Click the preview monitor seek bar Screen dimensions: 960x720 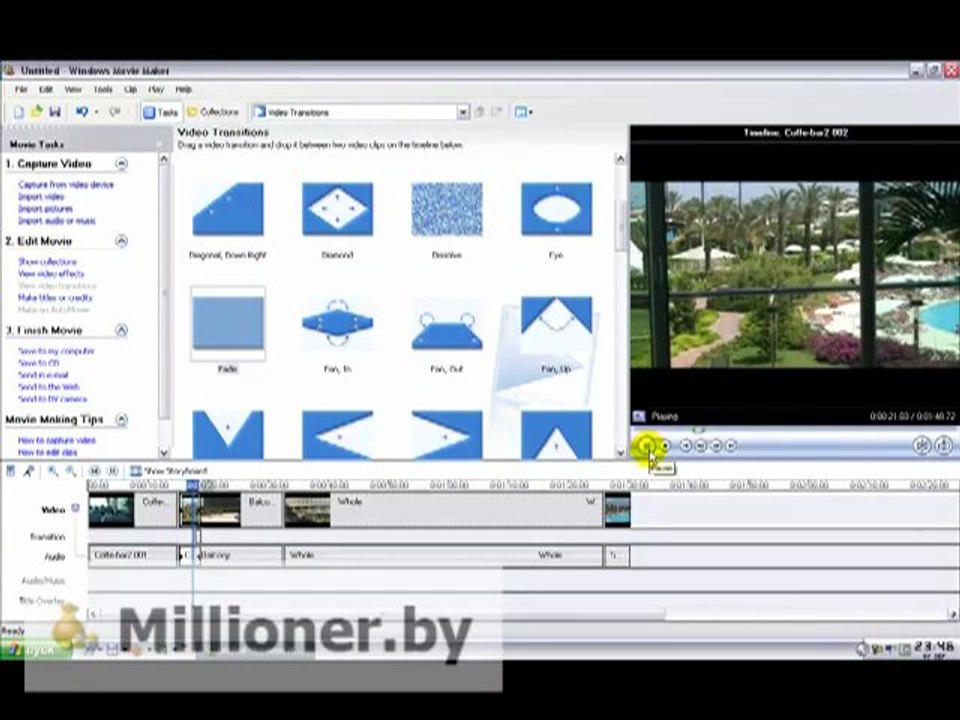click(793, 430)
